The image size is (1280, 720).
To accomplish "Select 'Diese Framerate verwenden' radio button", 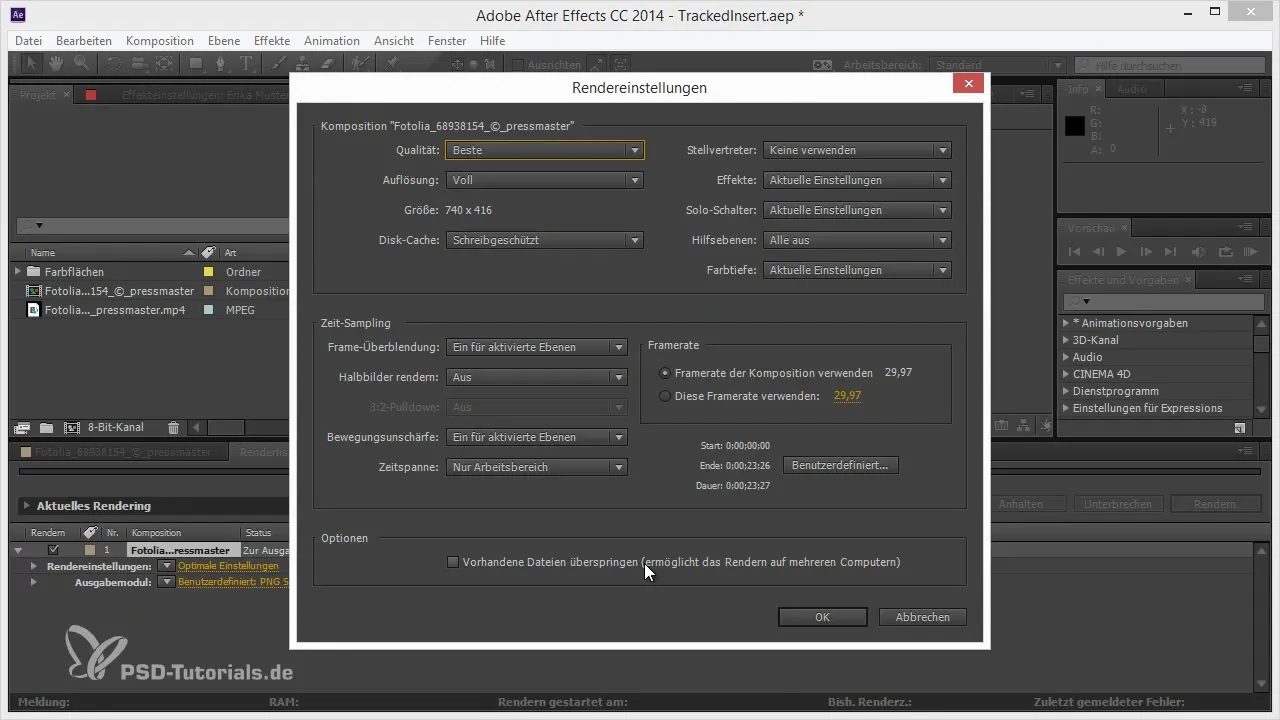I will (x=665, y=396).
